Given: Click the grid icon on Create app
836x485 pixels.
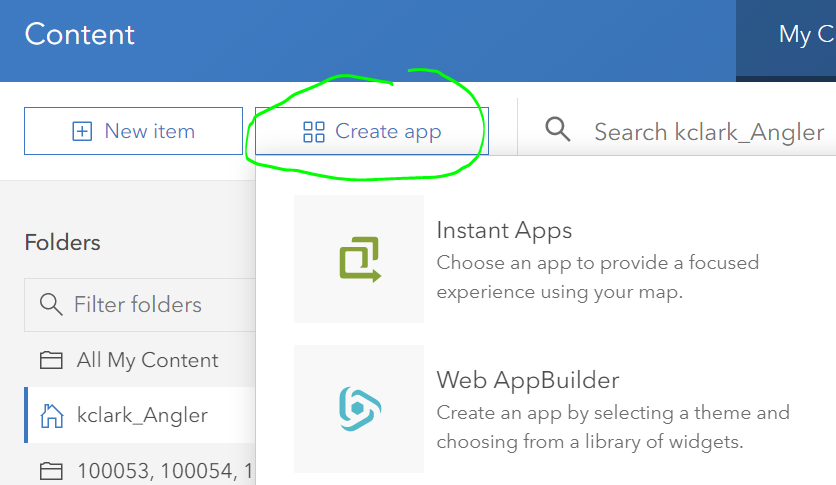Looking at the screenshot, I should (x=314, y=132).
